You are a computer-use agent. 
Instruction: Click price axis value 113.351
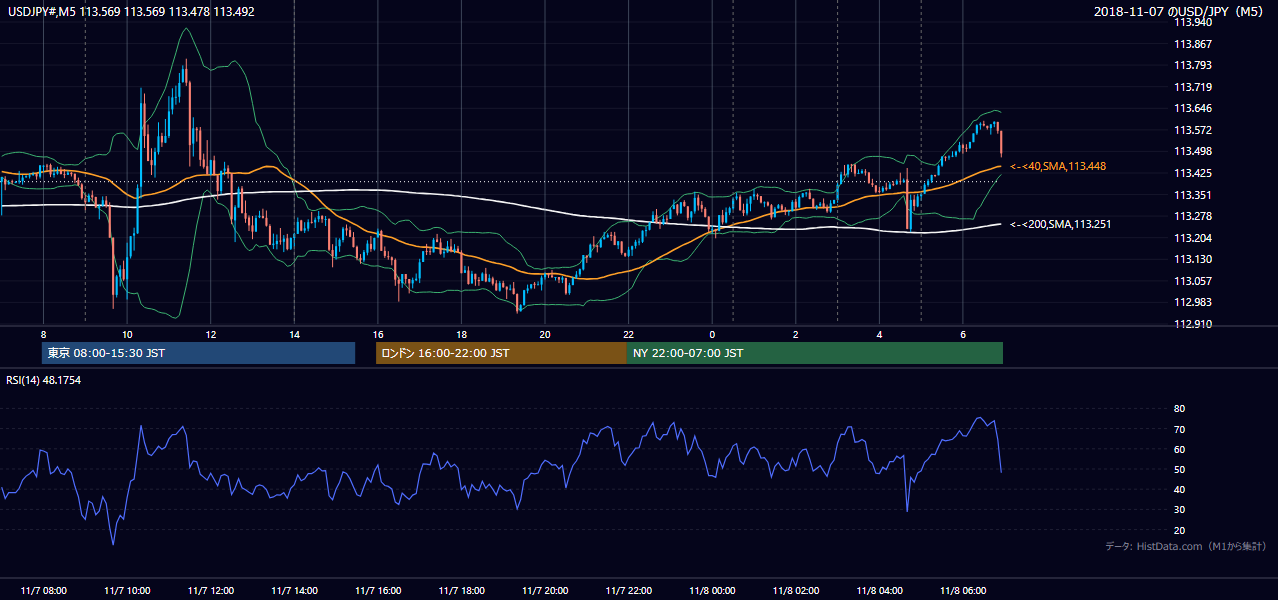click(1192, 195)
